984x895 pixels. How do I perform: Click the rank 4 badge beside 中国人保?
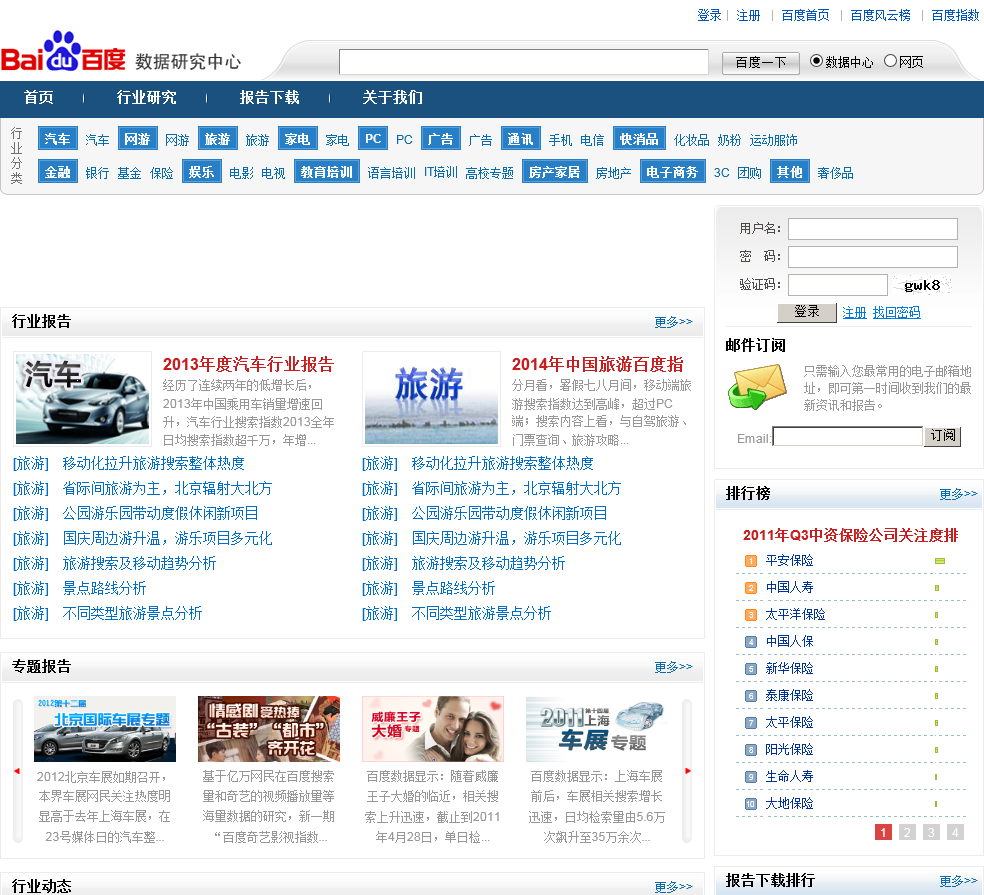click(x=751, y=642)
